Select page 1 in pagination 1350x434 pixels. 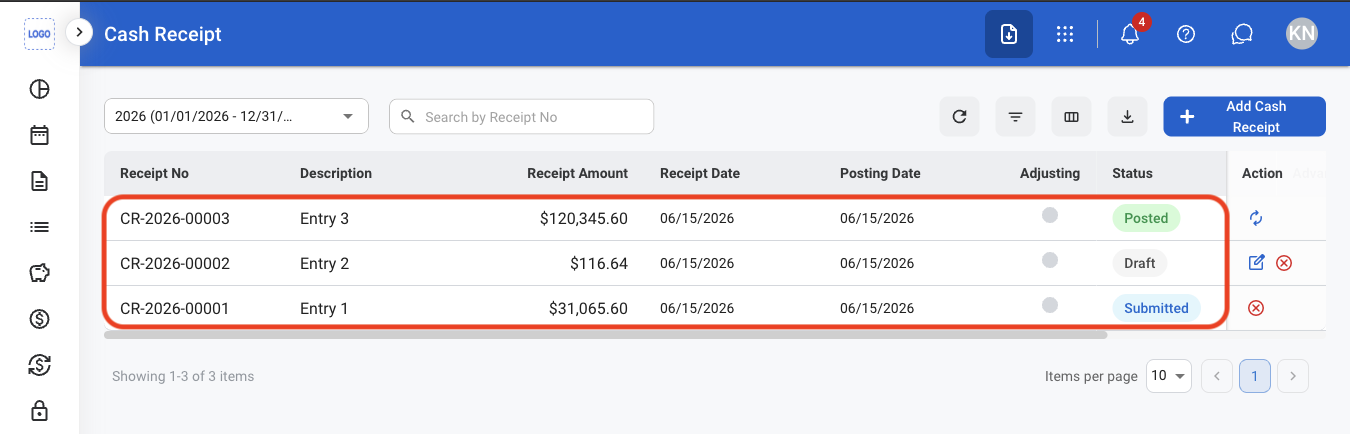(1255, 376)
